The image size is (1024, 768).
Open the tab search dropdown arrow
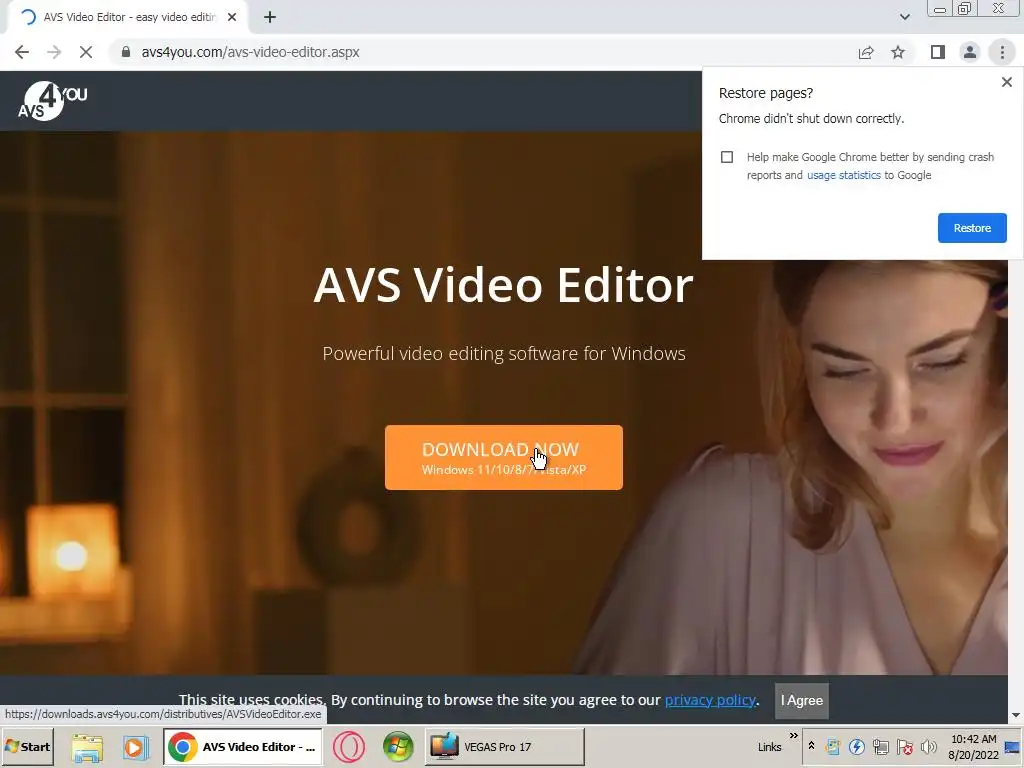(x=904, y=17)
